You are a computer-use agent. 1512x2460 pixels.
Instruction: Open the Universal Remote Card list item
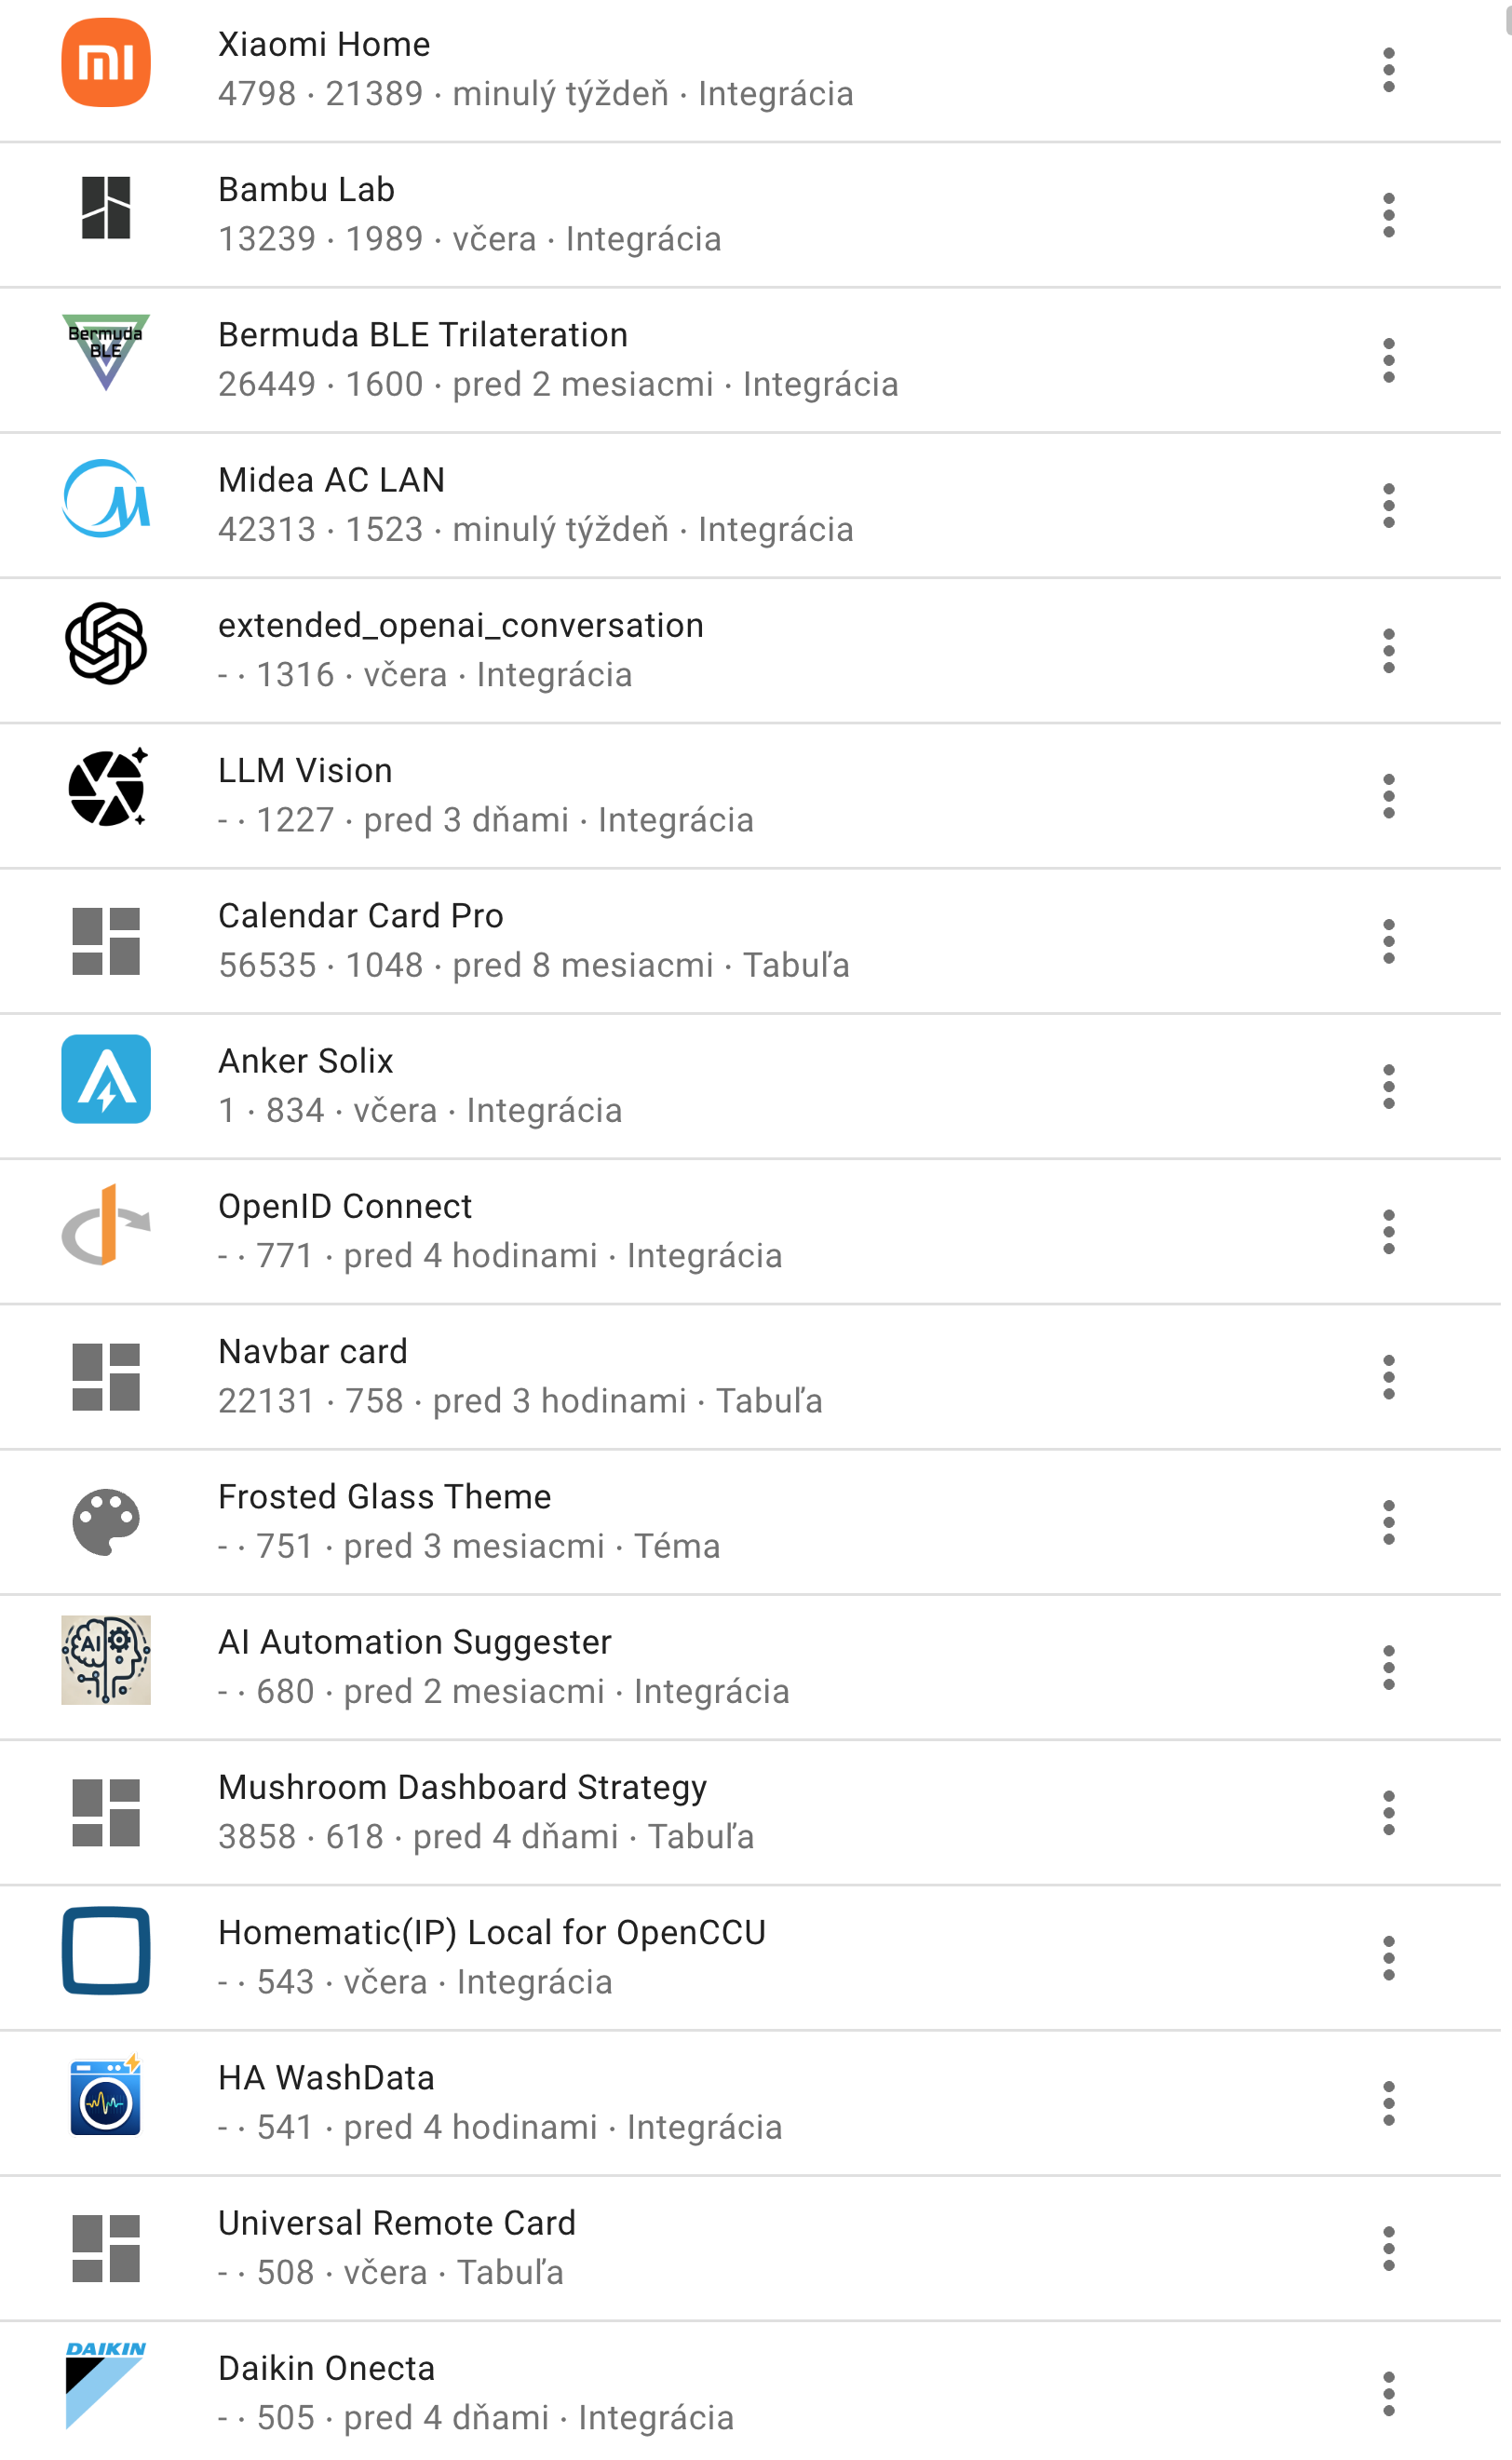396,2222
